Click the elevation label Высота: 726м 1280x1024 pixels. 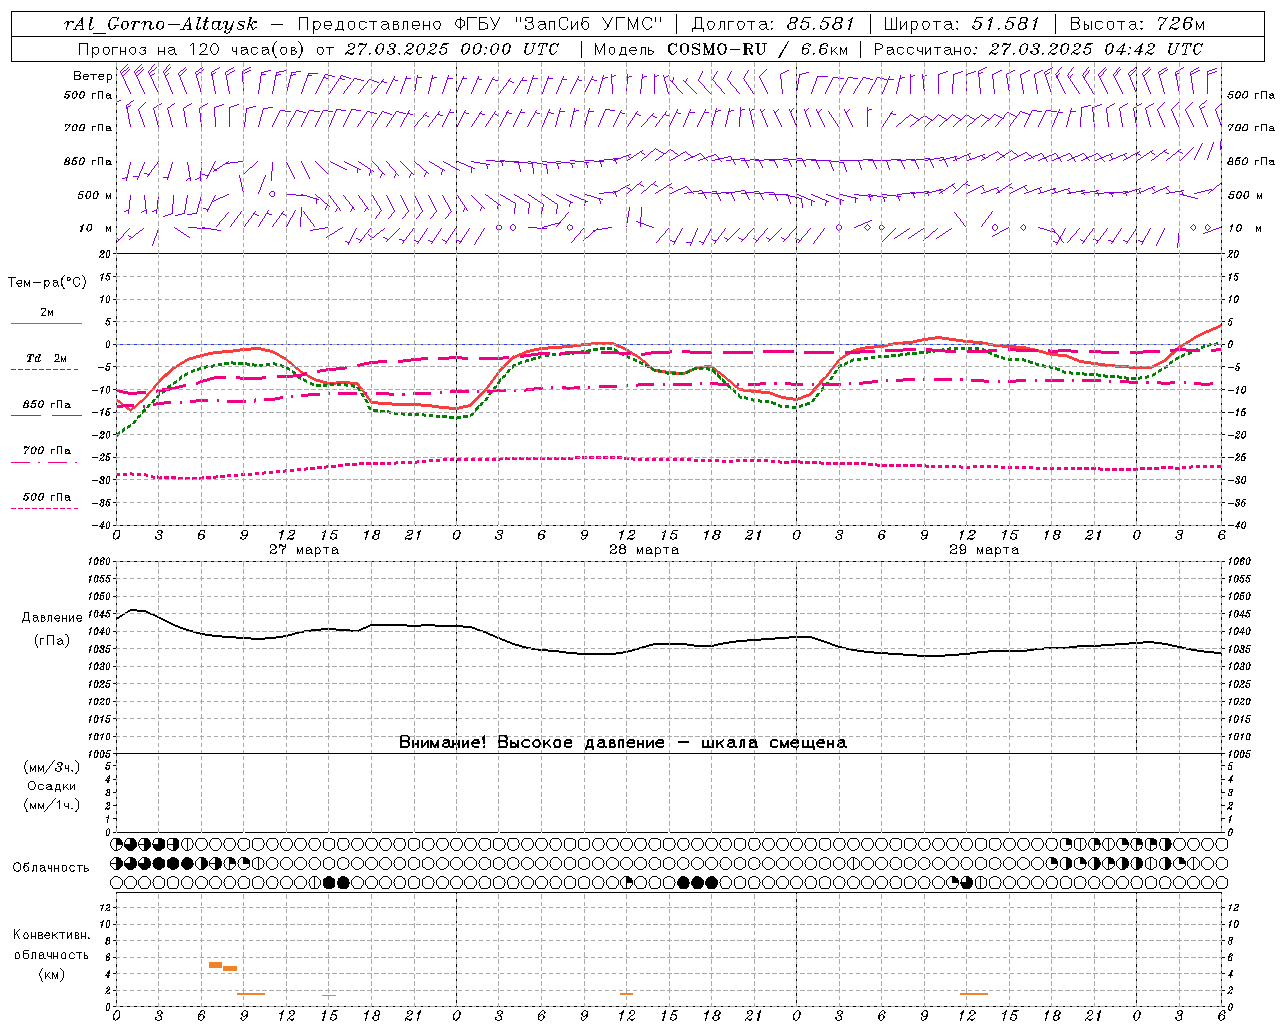(1137, 24)
